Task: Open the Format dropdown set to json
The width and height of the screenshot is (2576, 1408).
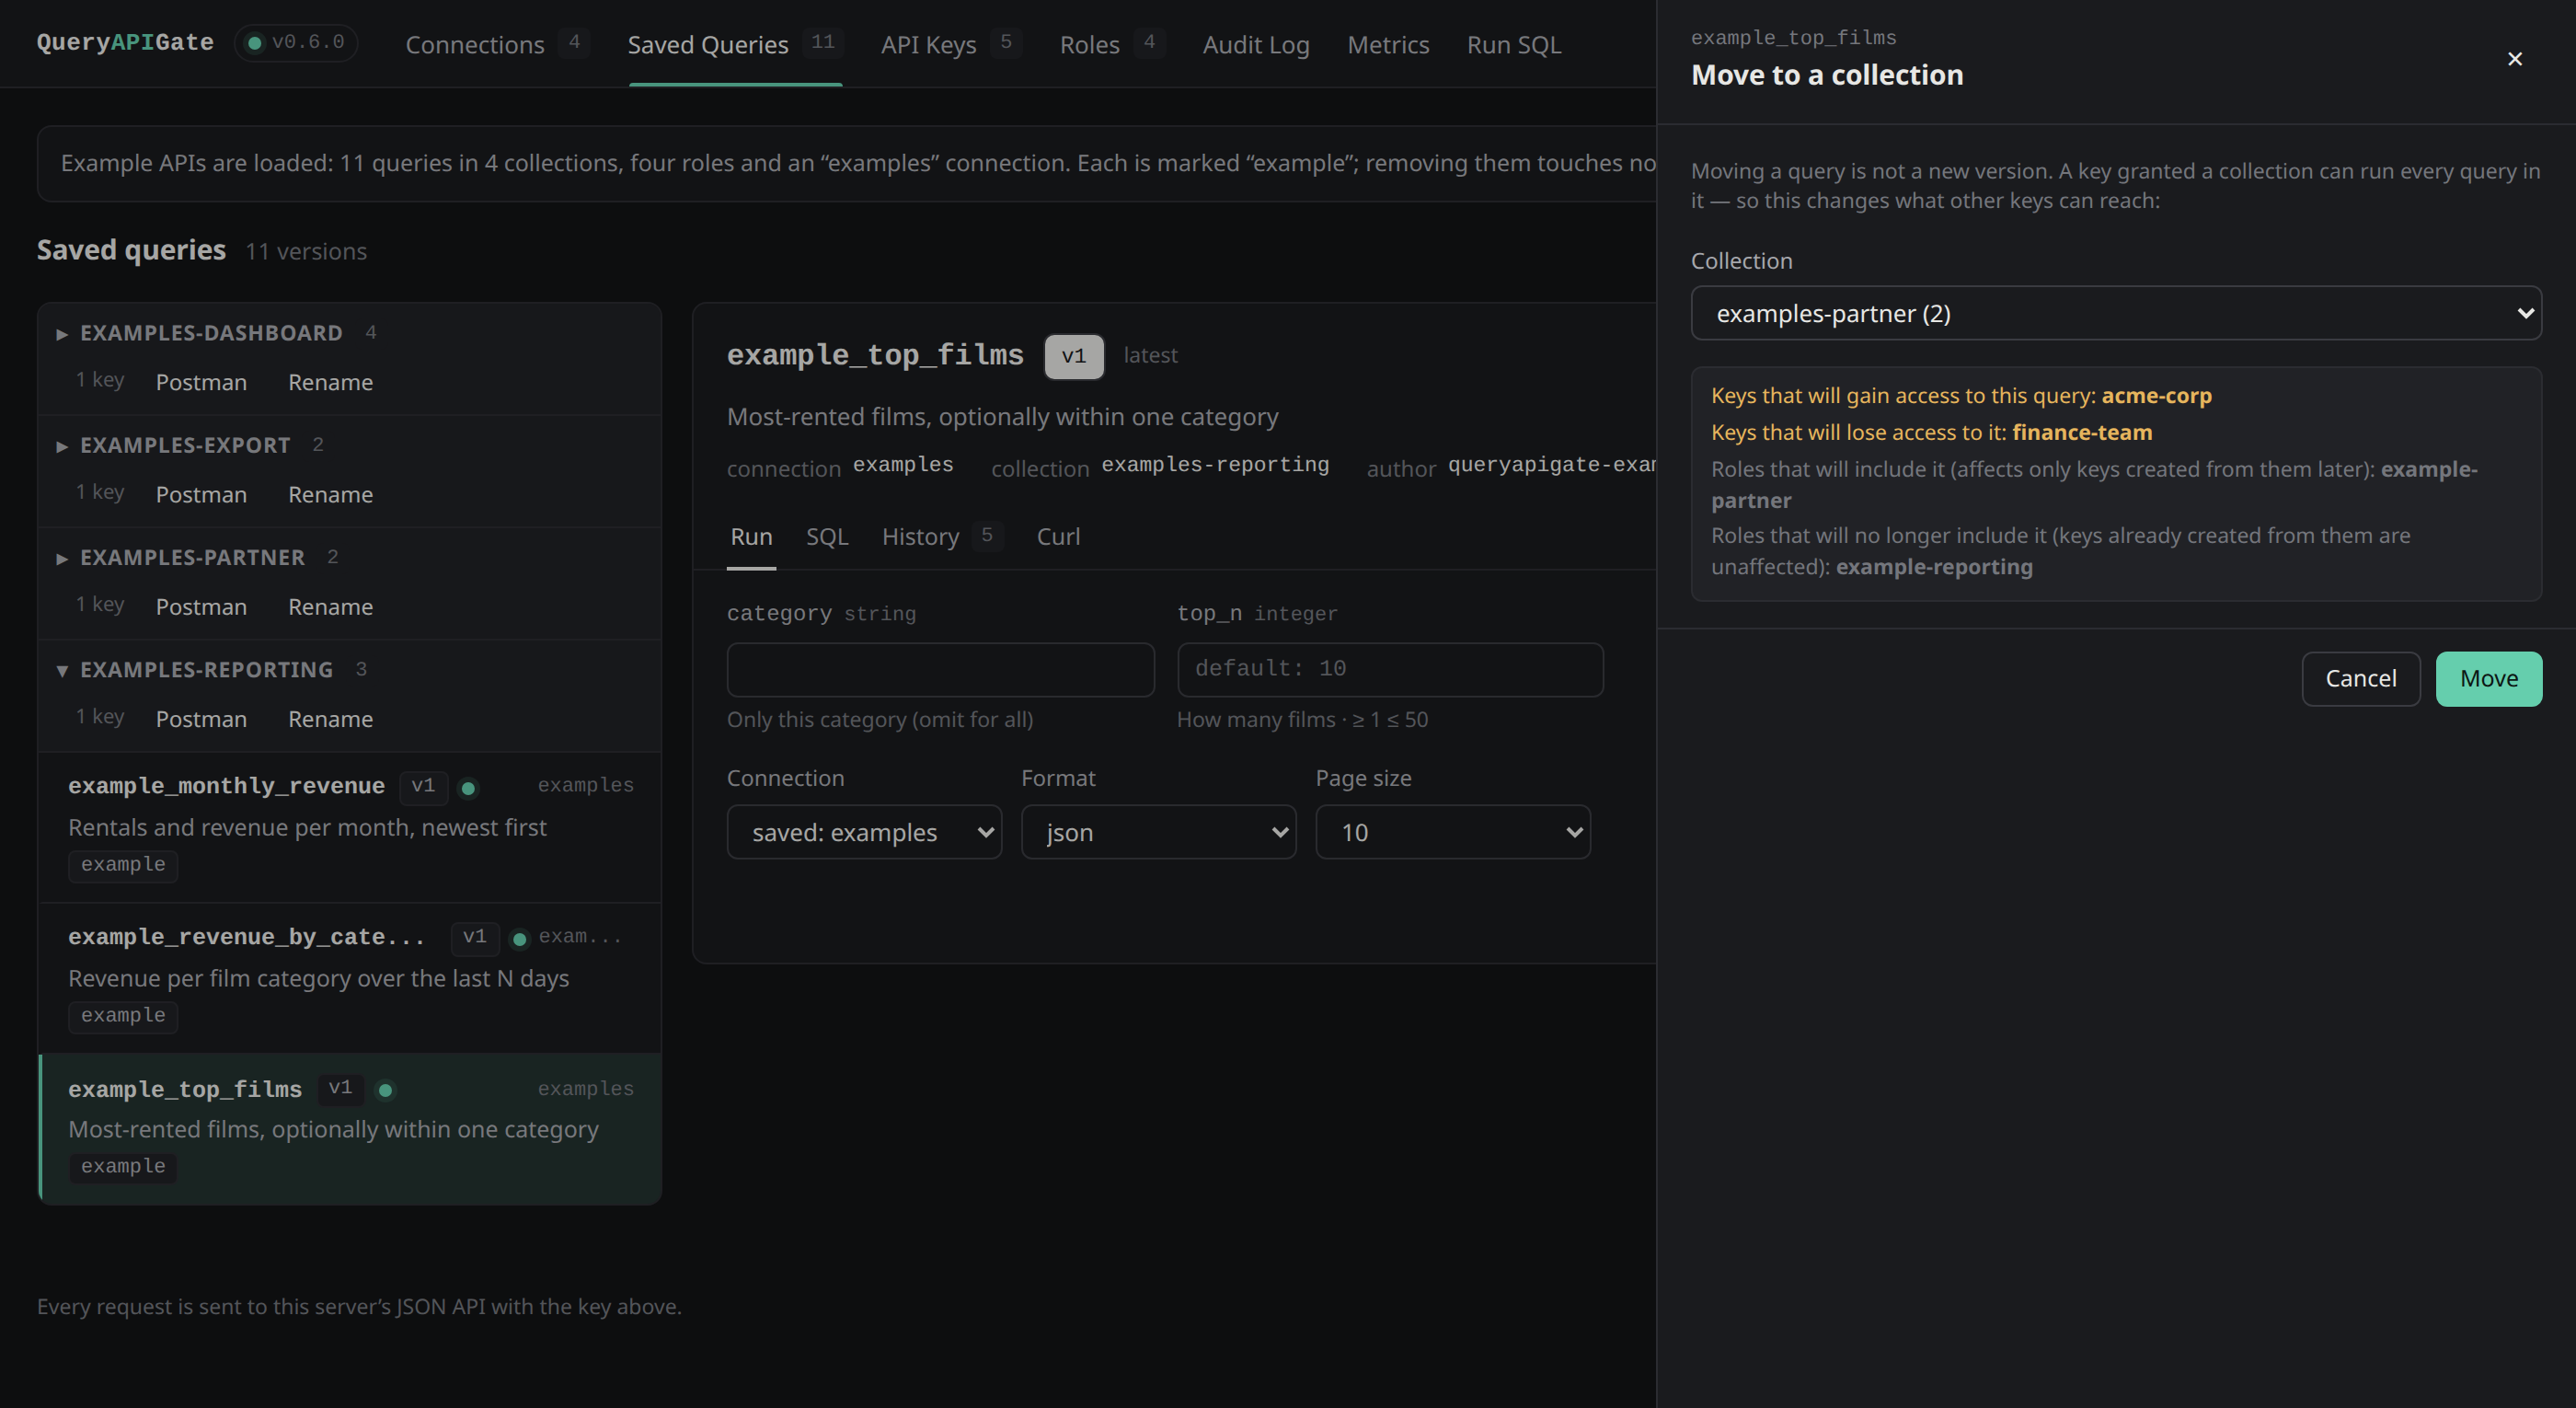Action: (1158, 832)
